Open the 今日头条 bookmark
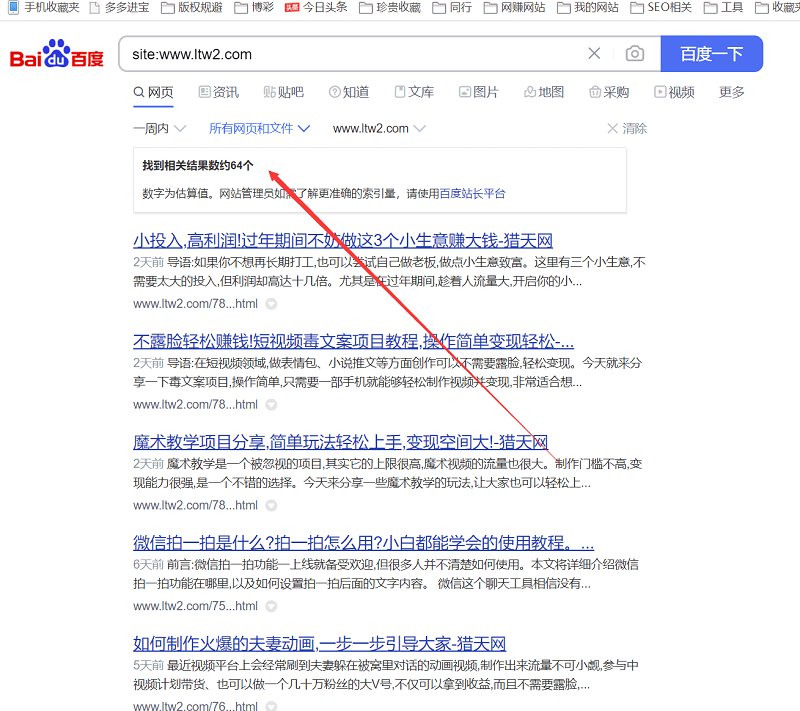The height and width of the screenshot is (711, 800). [316, 8]
